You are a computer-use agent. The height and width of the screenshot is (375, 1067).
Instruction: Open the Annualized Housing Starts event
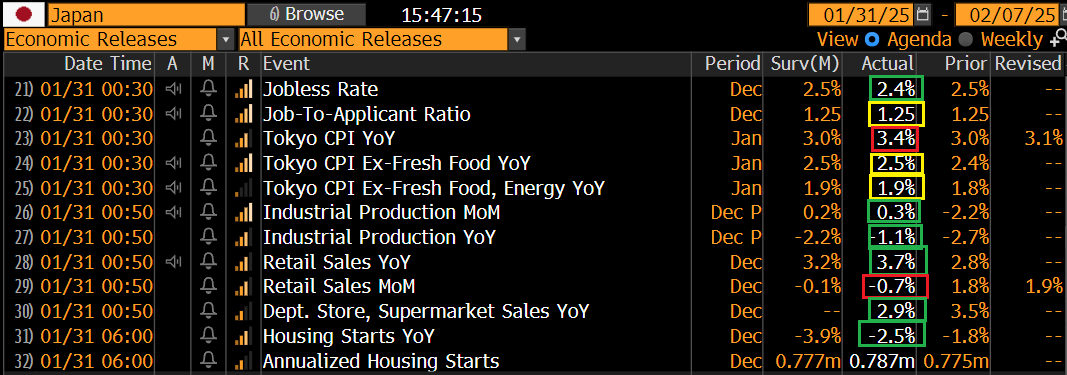click(x=381, y=361)
